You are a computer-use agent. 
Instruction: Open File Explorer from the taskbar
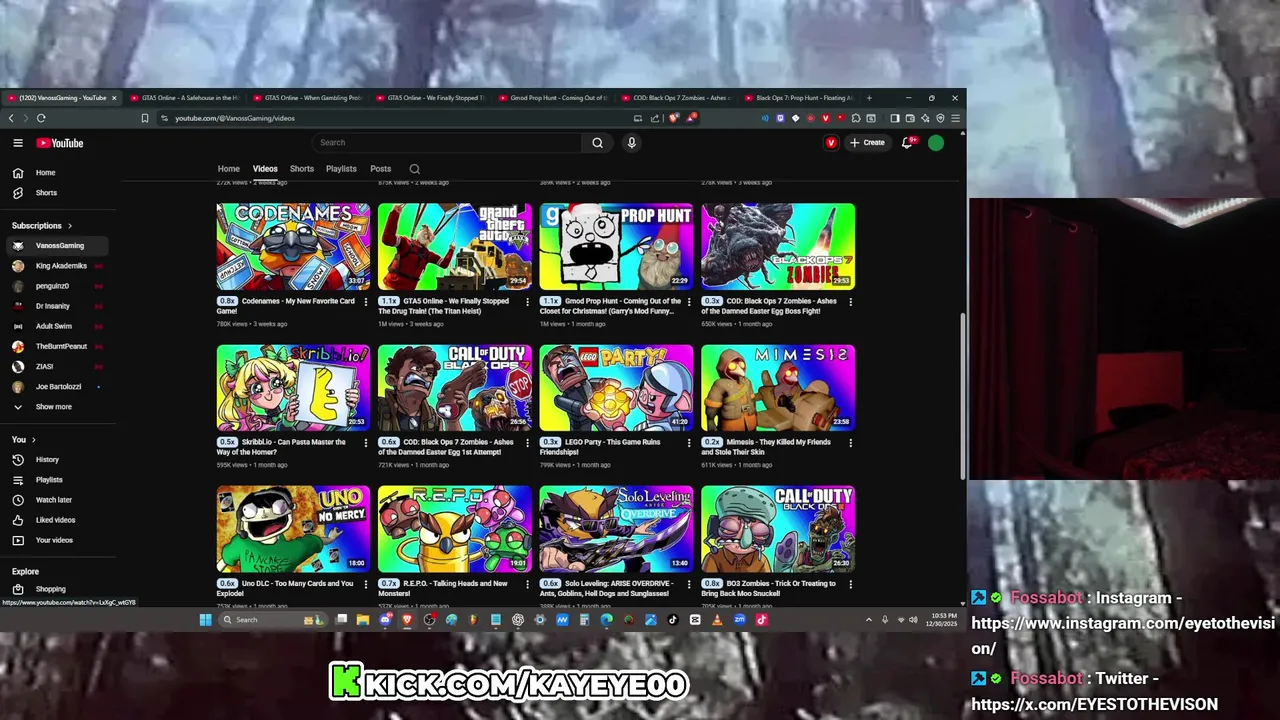pyautogui.click(x=363, y=620)
